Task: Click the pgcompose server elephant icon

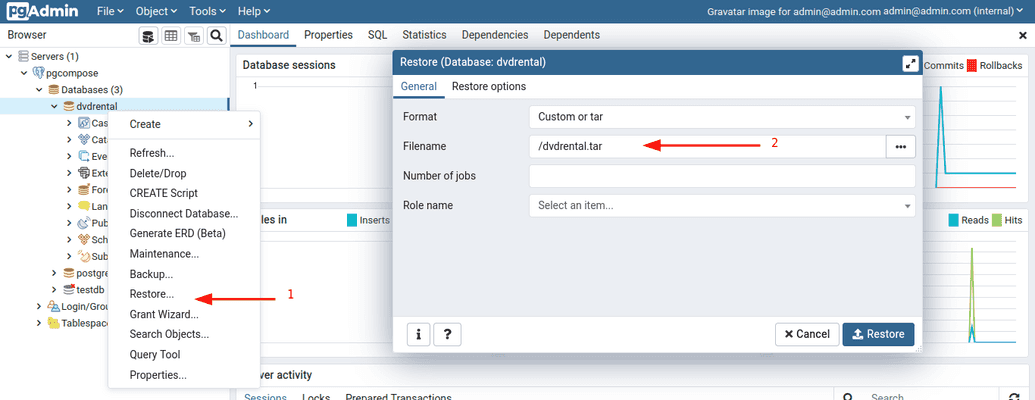Action: pos(38,73)
